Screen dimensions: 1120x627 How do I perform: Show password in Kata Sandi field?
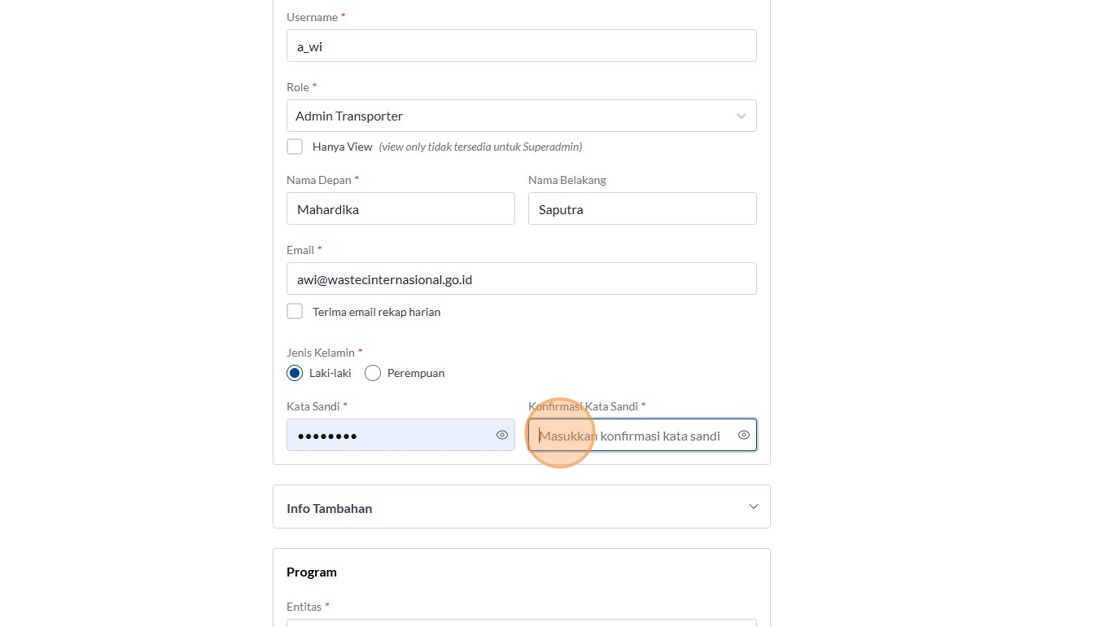(502, 435)
